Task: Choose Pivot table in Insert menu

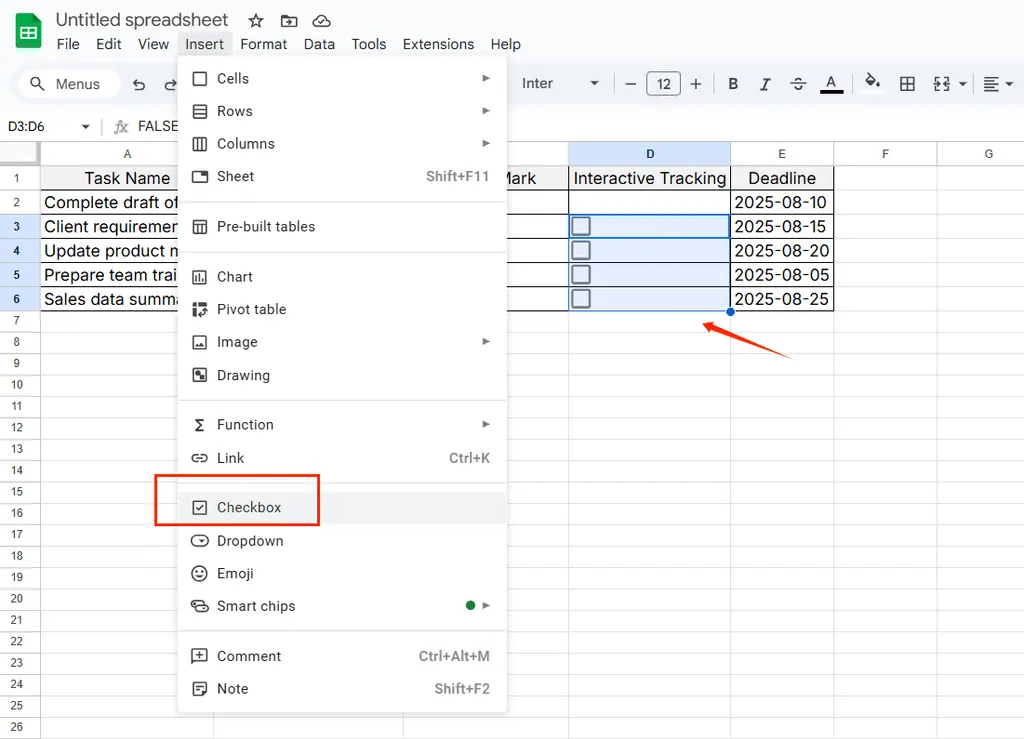Action: coord(251,310)
